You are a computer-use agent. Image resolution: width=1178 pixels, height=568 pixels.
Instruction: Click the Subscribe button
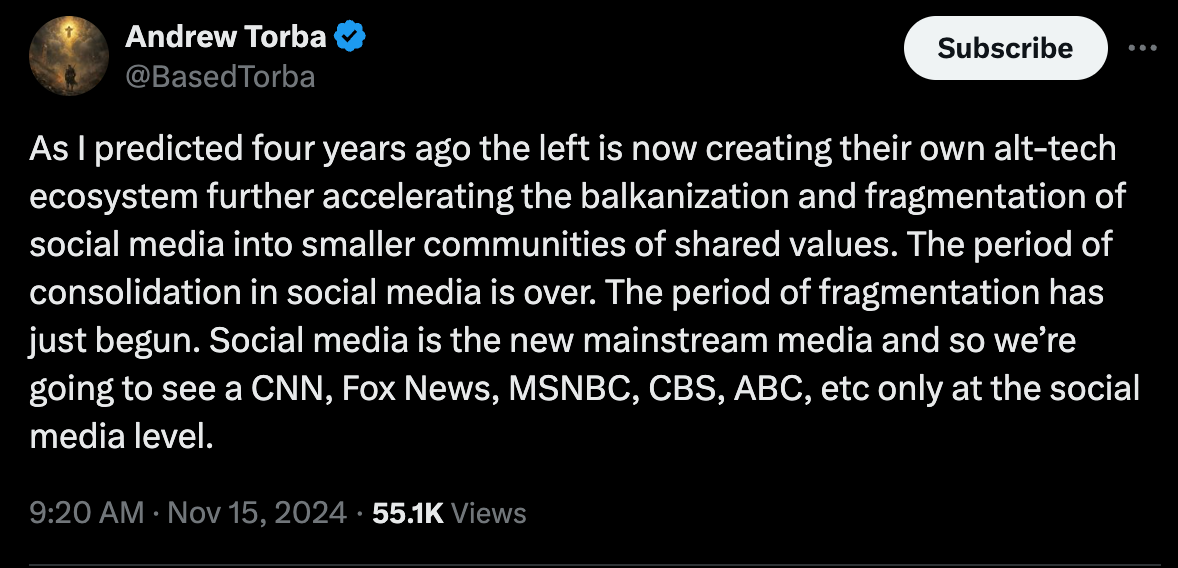tap(1005, 48)
